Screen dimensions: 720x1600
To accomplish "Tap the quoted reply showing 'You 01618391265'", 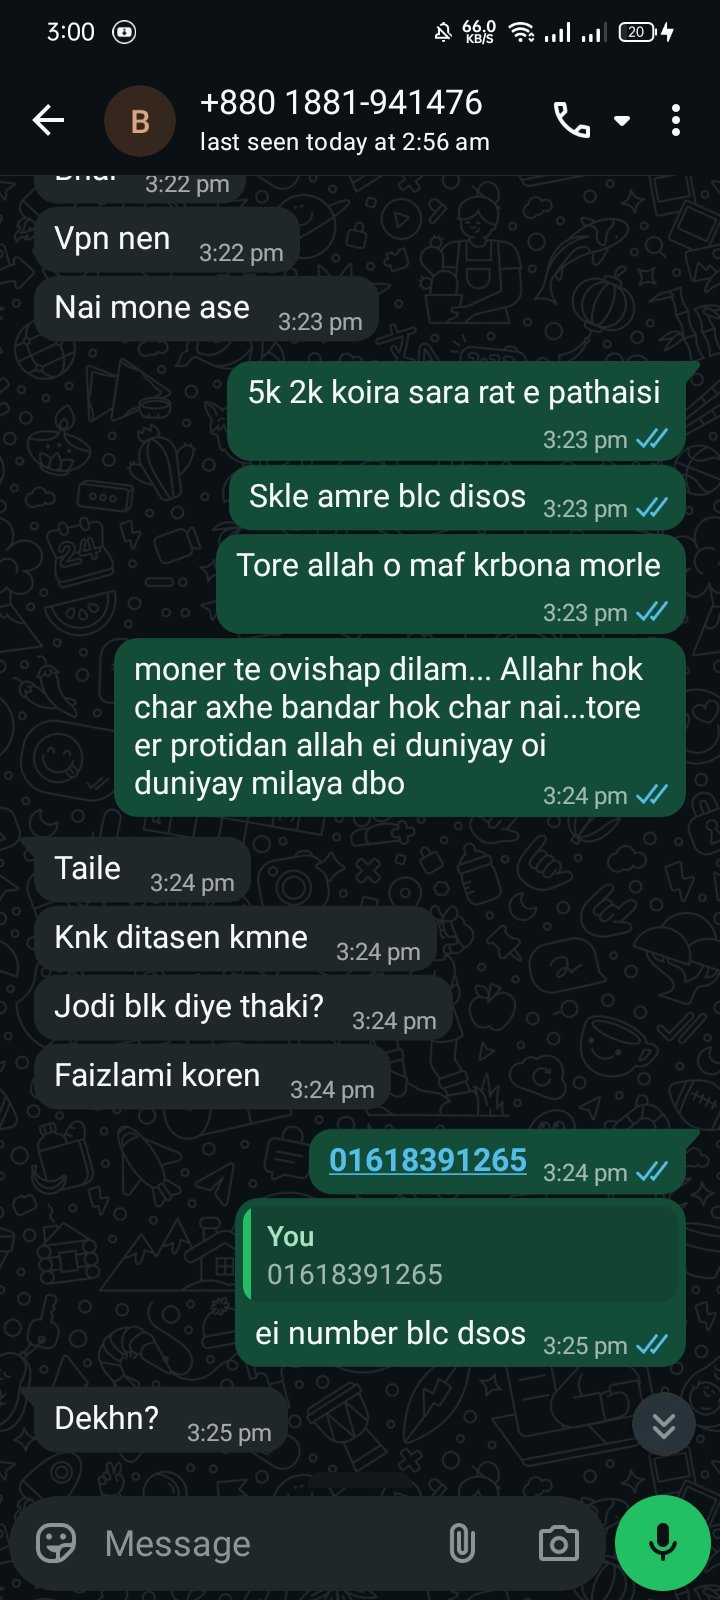I will [x=461, y=1255].
